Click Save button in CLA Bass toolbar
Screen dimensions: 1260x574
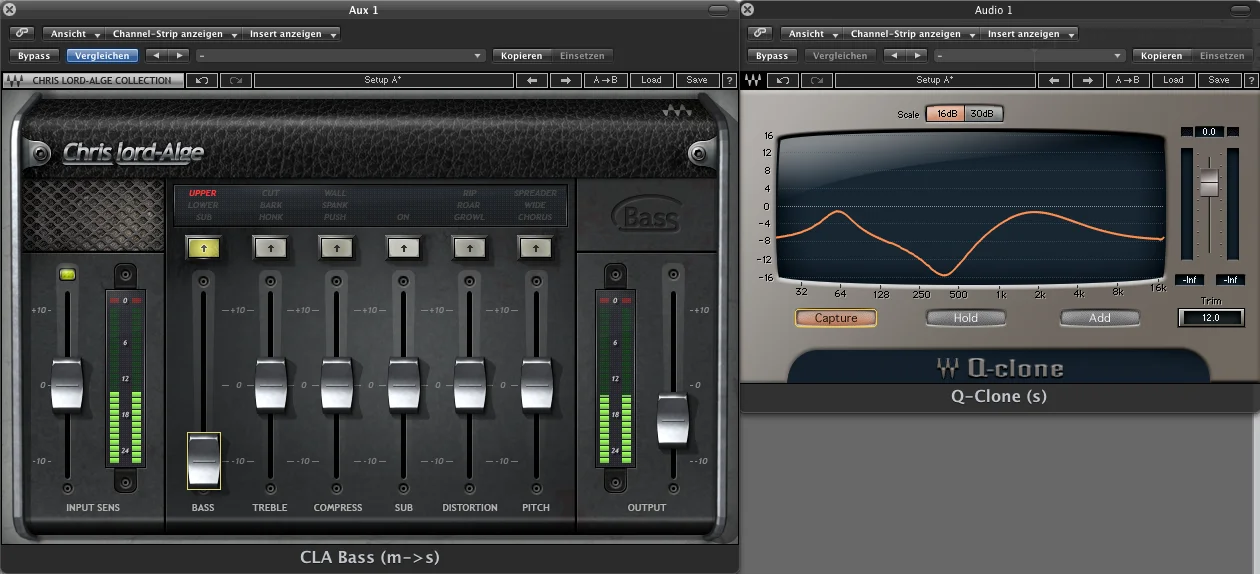point(697,80)
